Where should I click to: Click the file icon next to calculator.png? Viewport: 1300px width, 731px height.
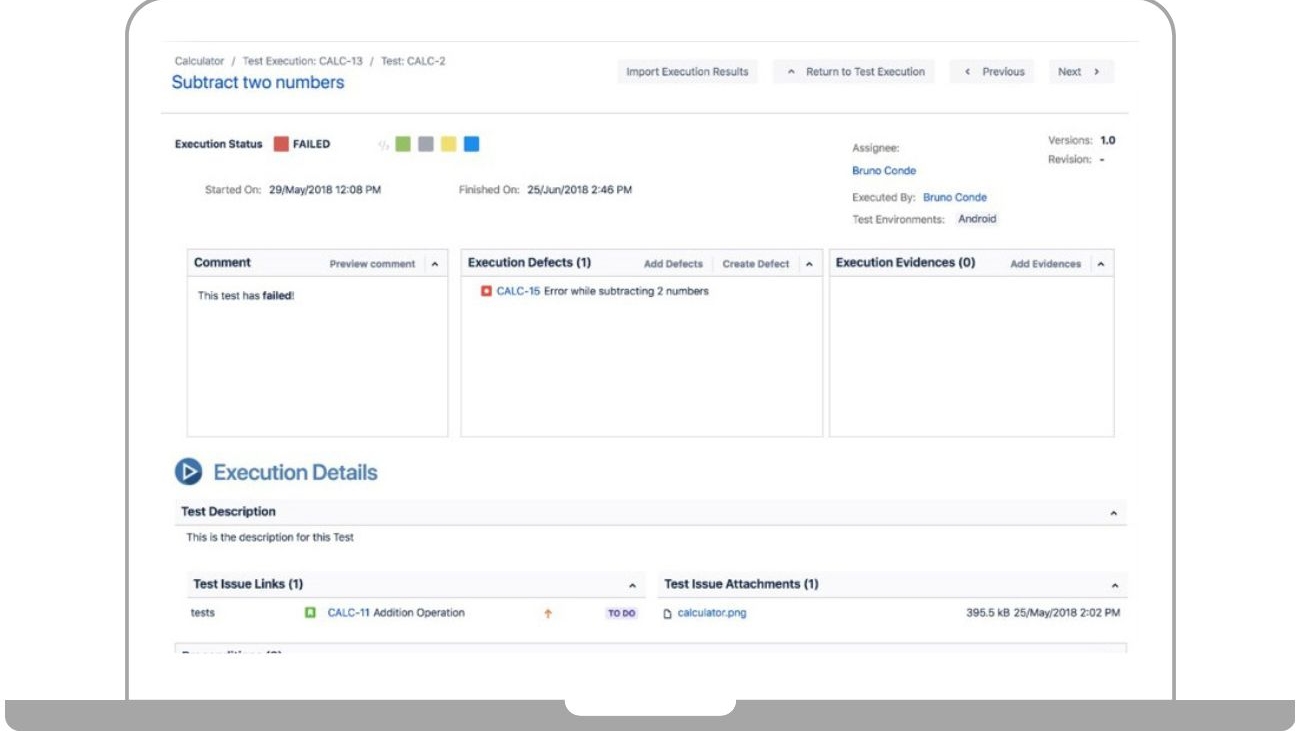click(668, 613)
